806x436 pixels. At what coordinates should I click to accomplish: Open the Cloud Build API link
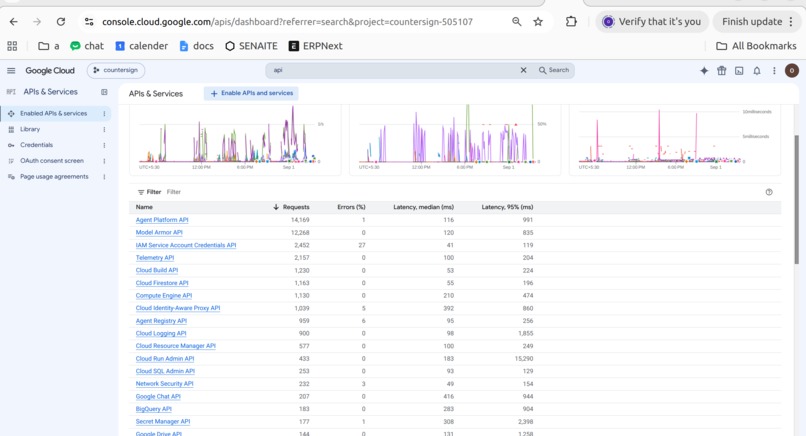pos(157,270)
